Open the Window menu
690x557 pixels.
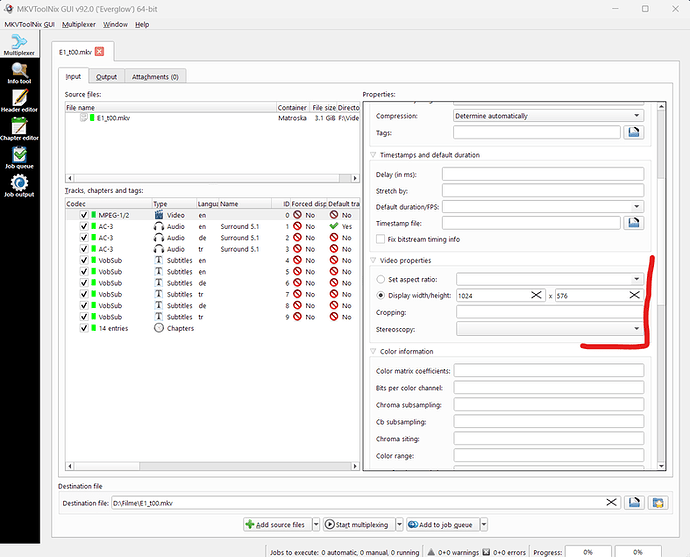tap(115, 24)
